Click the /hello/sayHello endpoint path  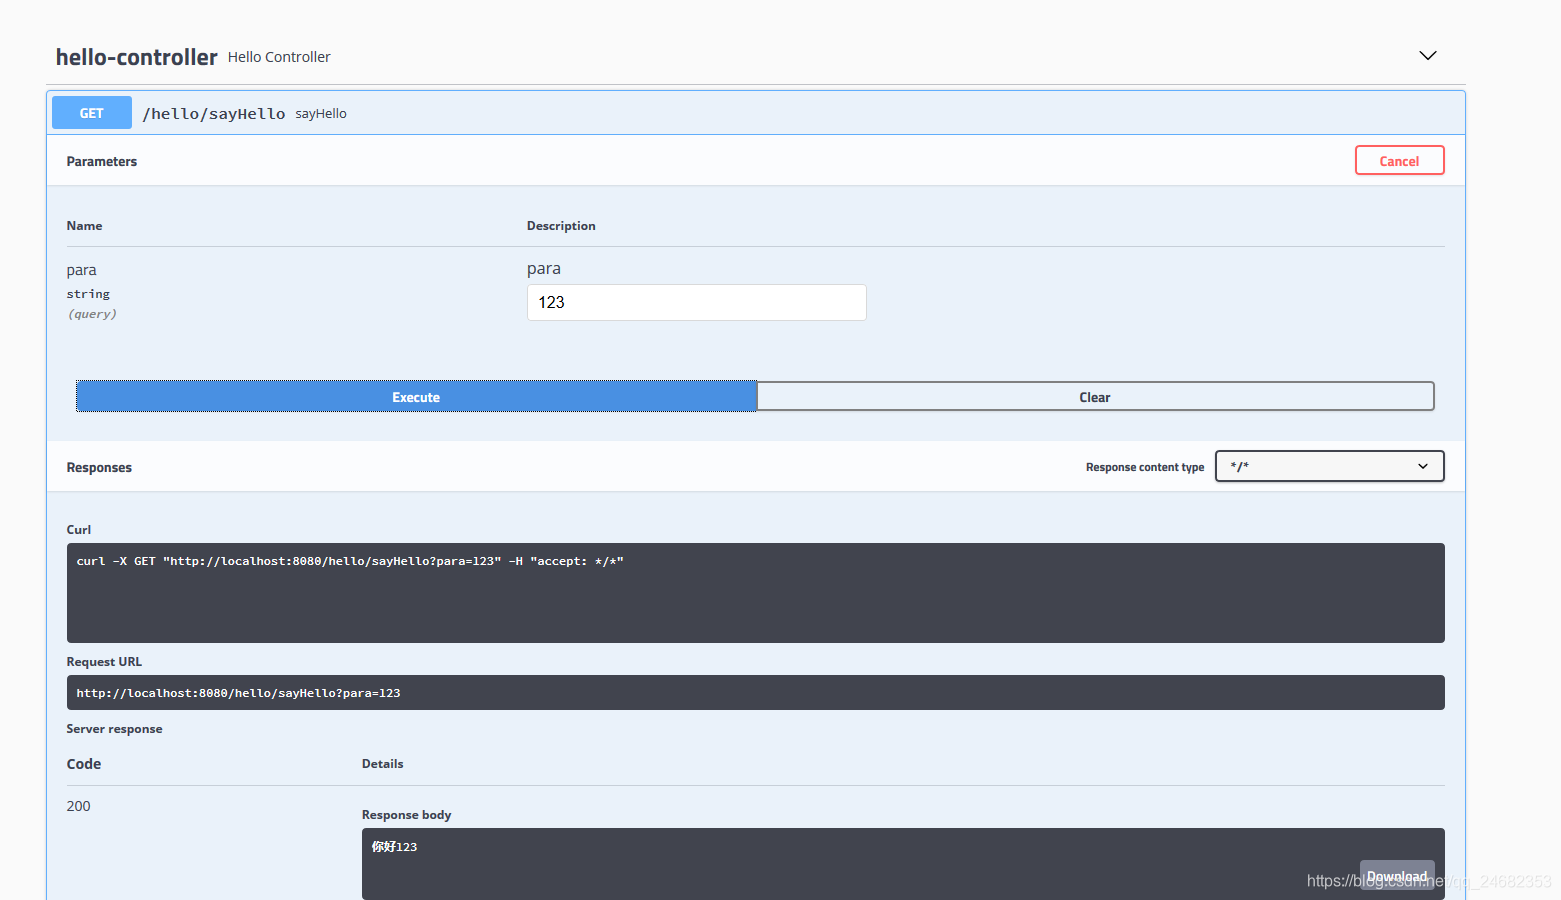coord(214,114)
